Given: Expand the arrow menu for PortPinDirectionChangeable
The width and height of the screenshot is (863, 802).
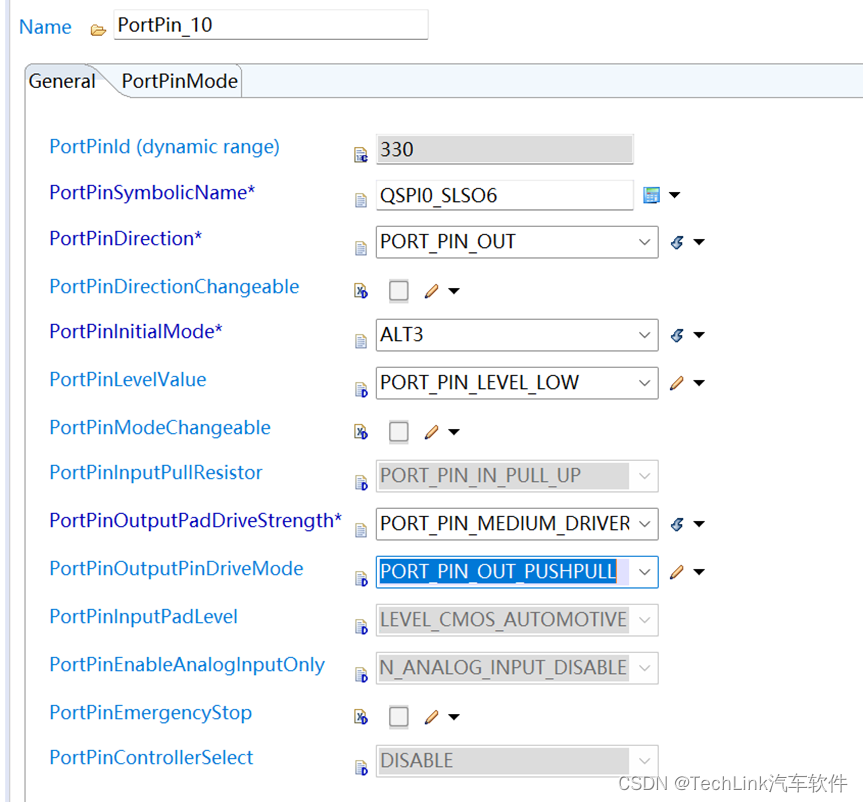Looking at the screenshot, I should coord(454,291).
